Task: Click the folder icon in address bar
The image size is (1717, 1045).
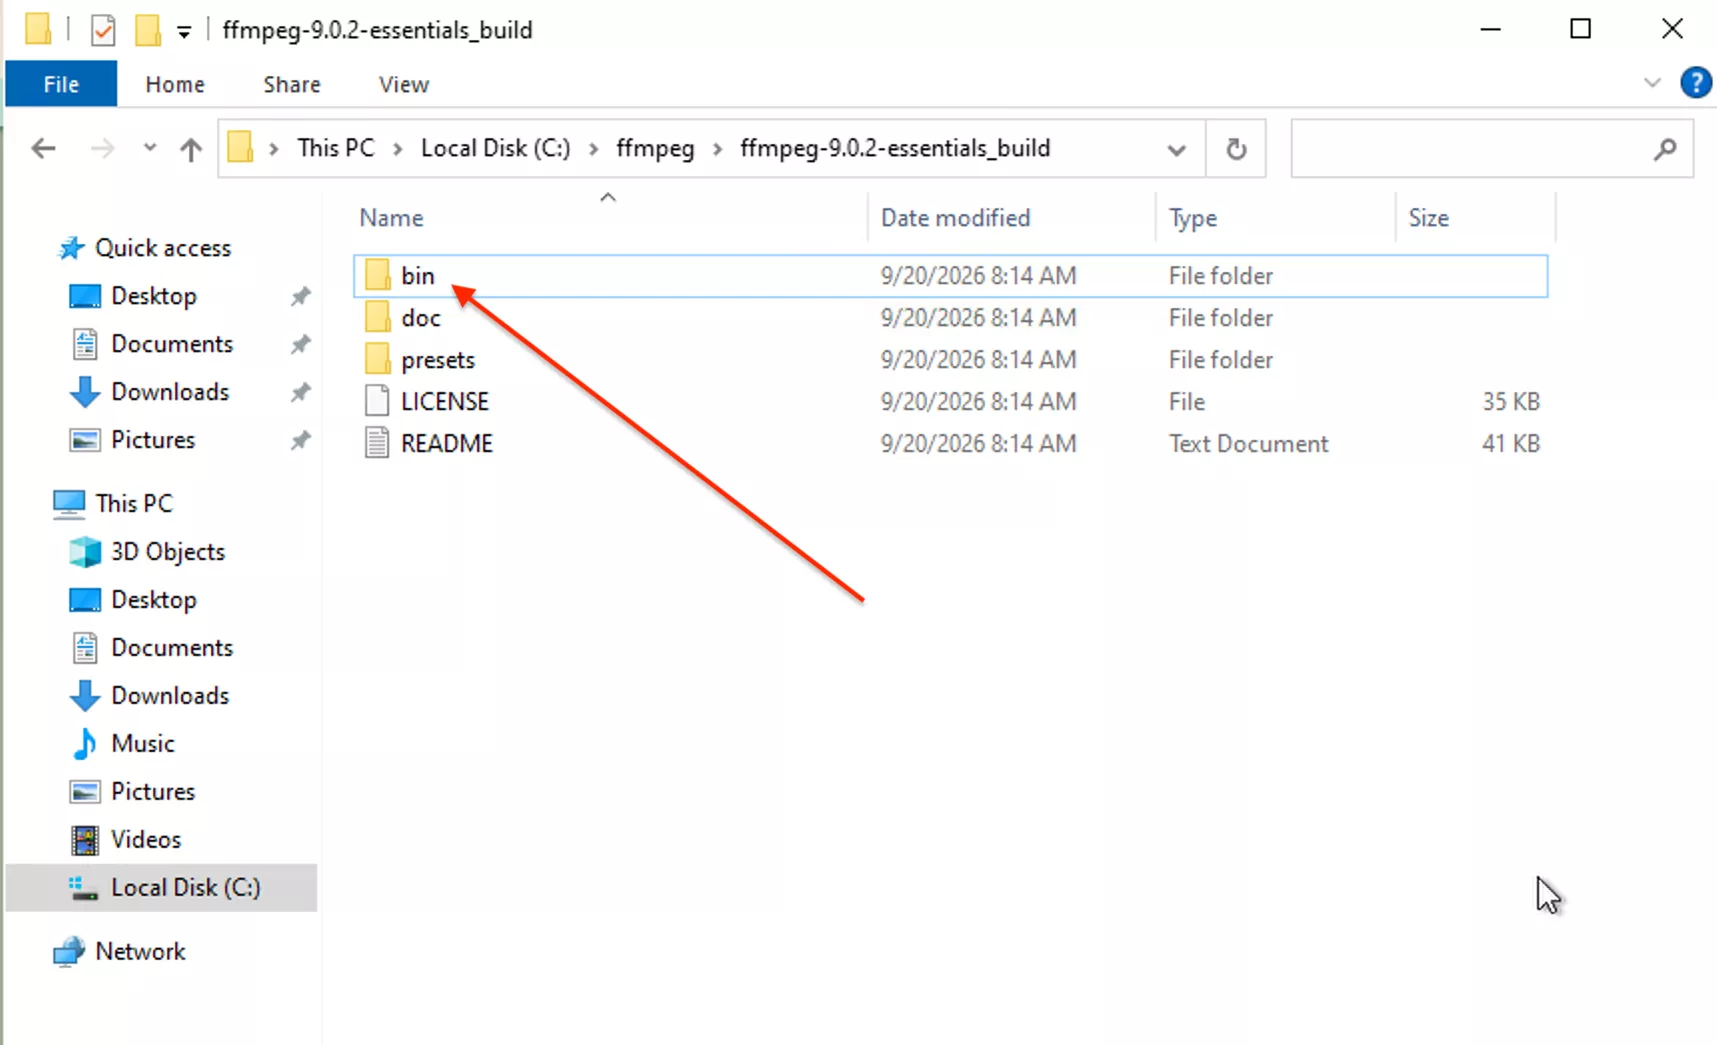Action: [240, 148]
